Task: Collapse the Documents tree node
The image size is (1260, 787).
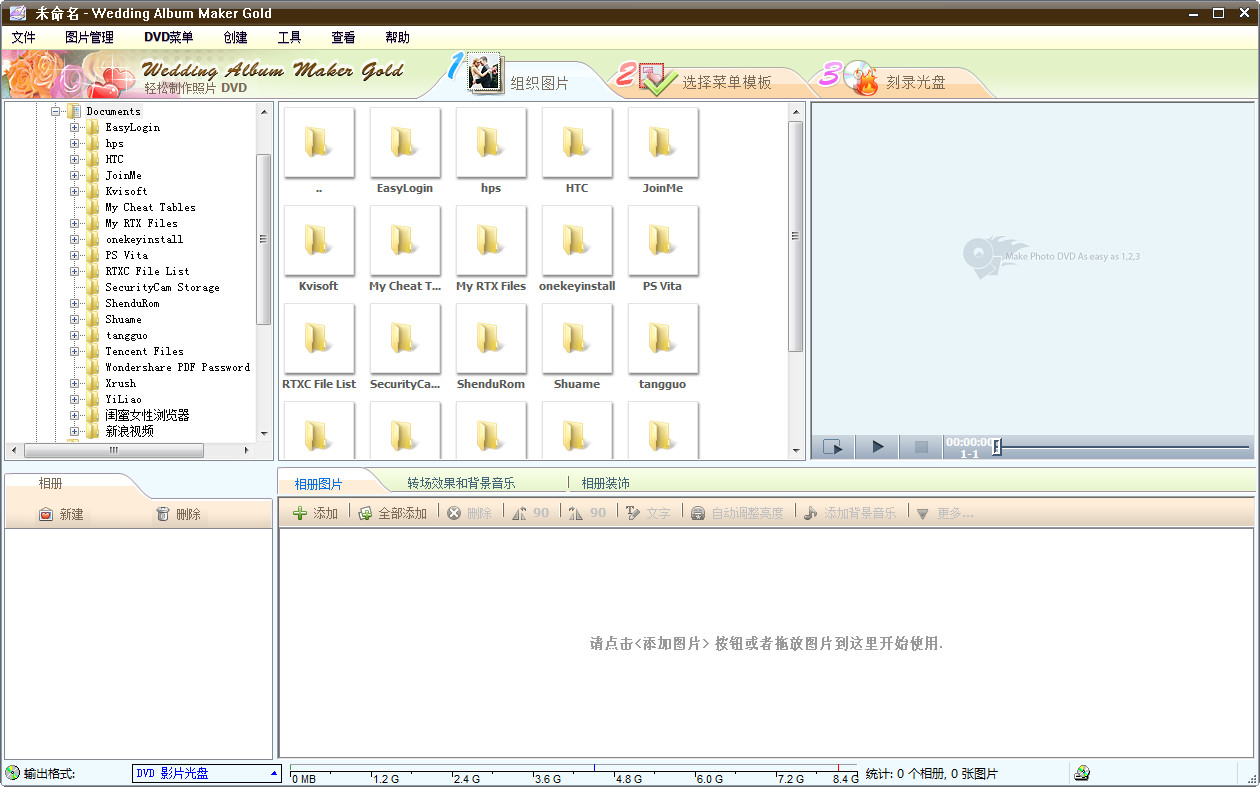Action: (56, 111)
